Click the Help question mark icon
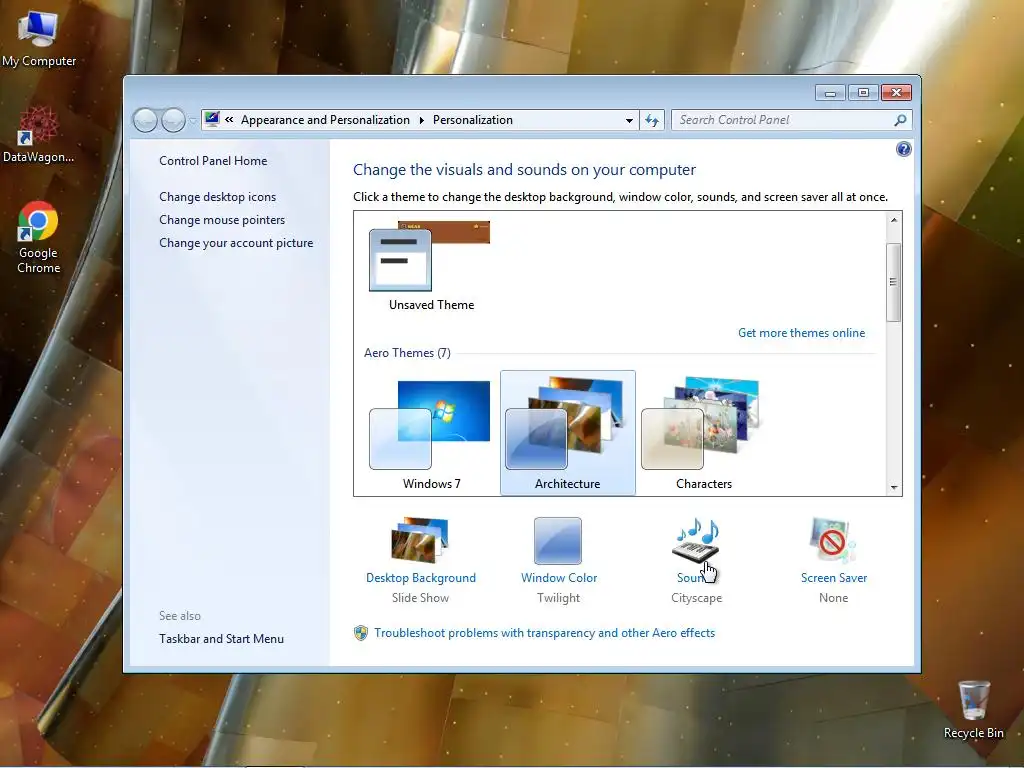This screenshot has height=768, width=1024. (x=903, y=150)
